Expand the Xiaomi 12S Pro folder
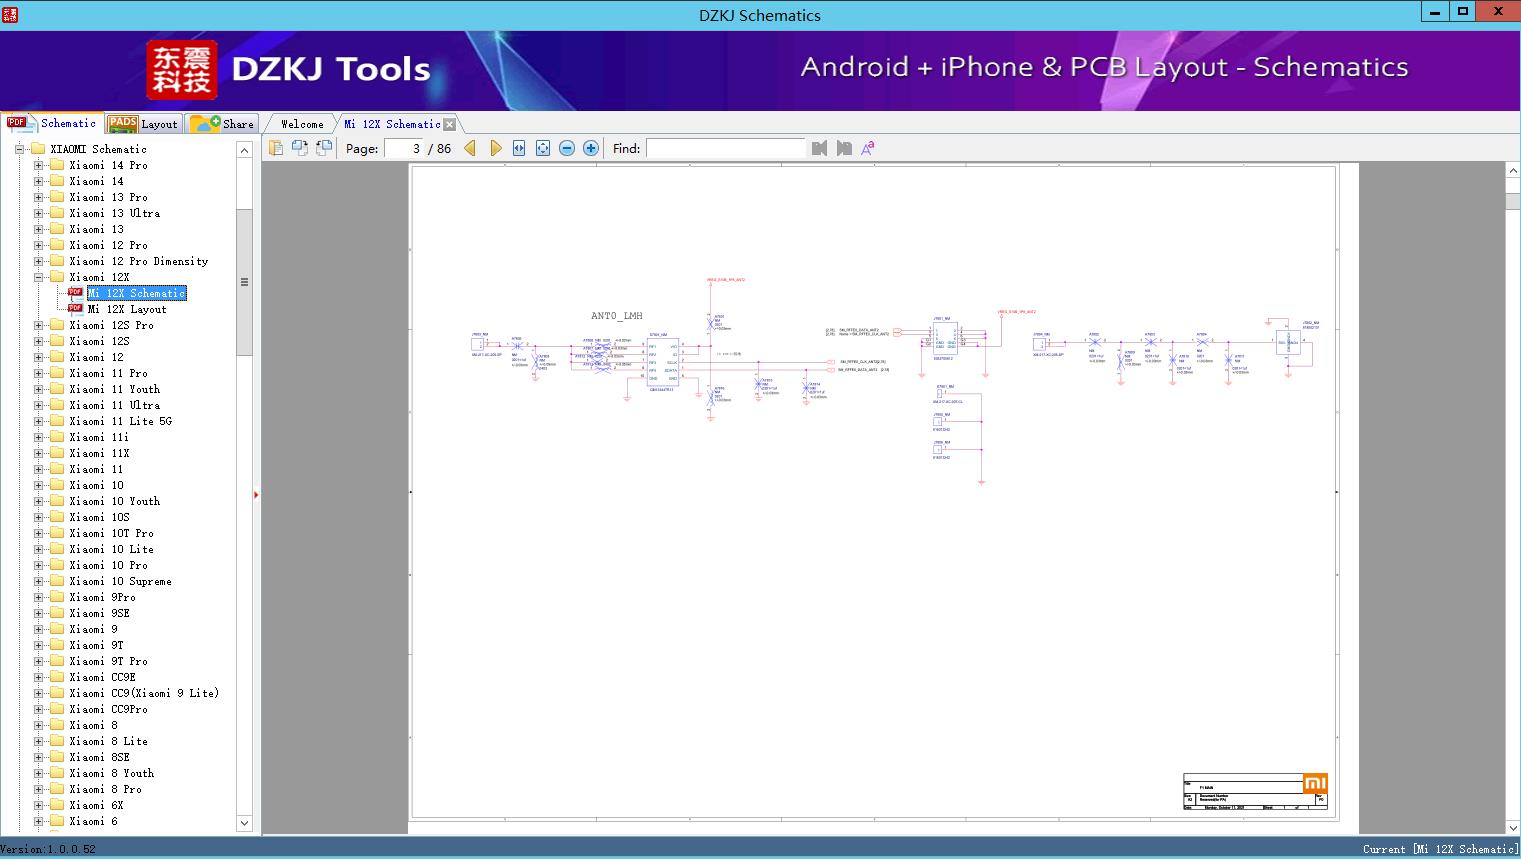The width and height of the screenshot is (1521, 859). [x=38, y=325]
